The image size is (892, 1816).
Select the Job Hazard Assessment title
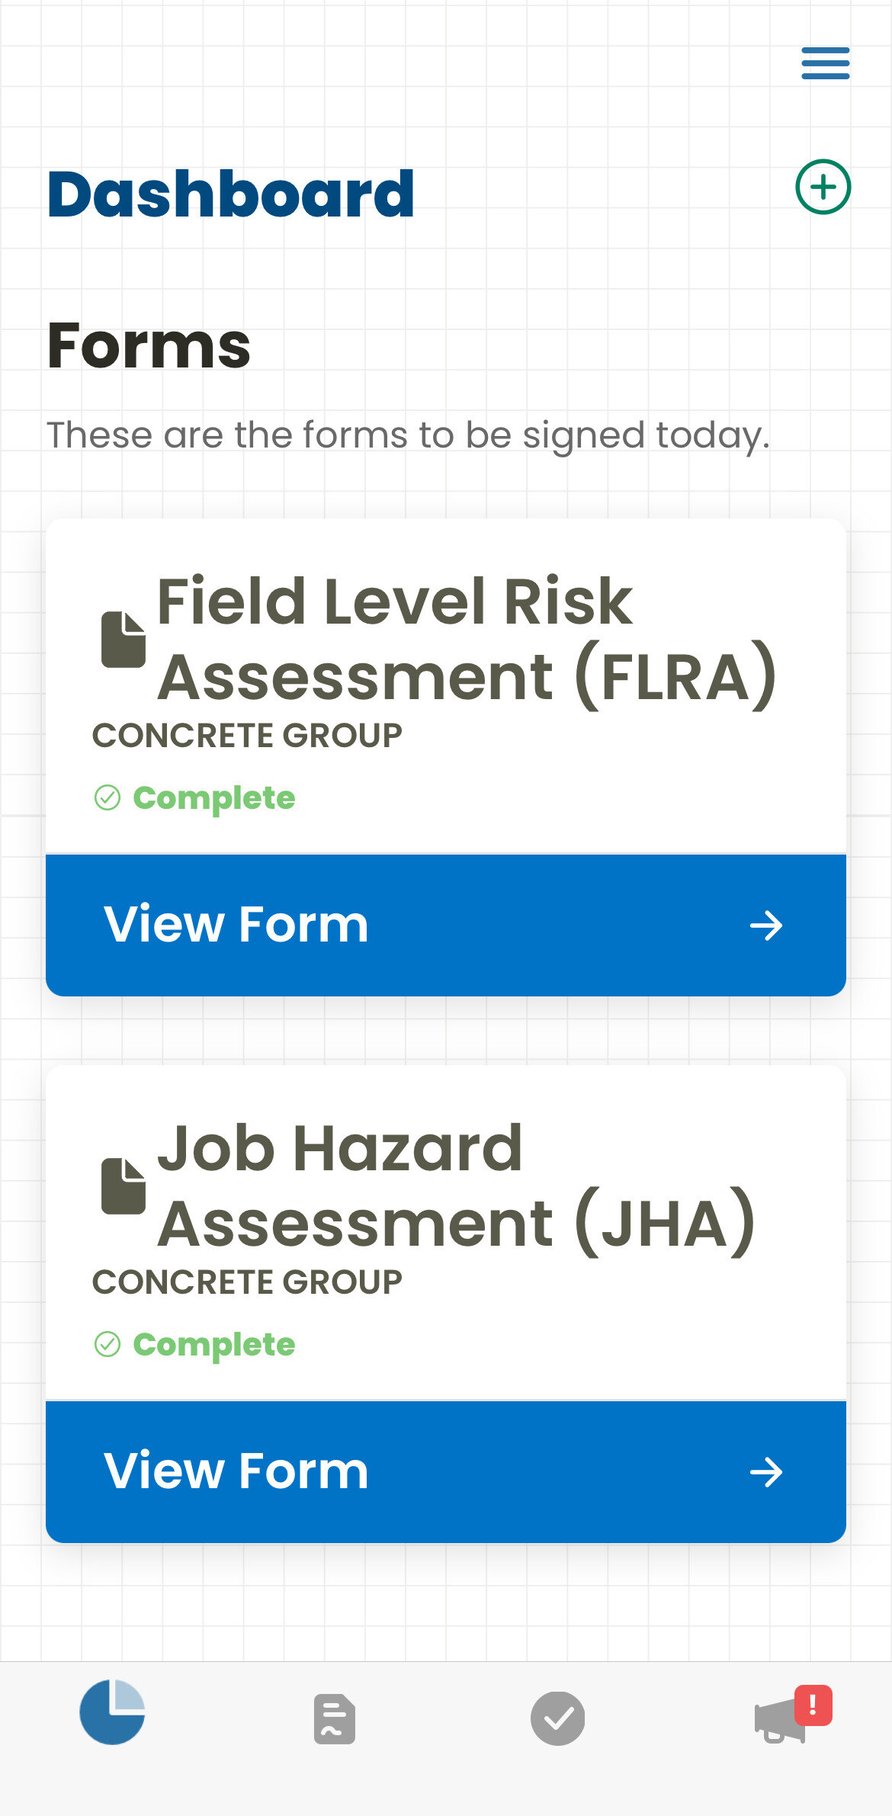(456, 1186)
